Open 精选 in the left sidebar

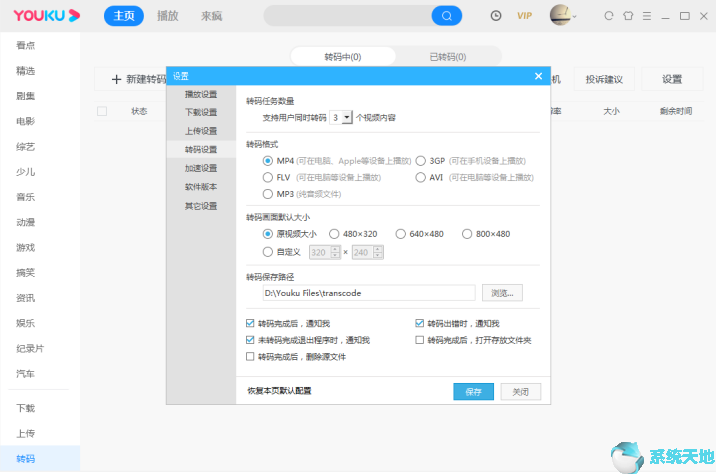[x=26, y=71]
